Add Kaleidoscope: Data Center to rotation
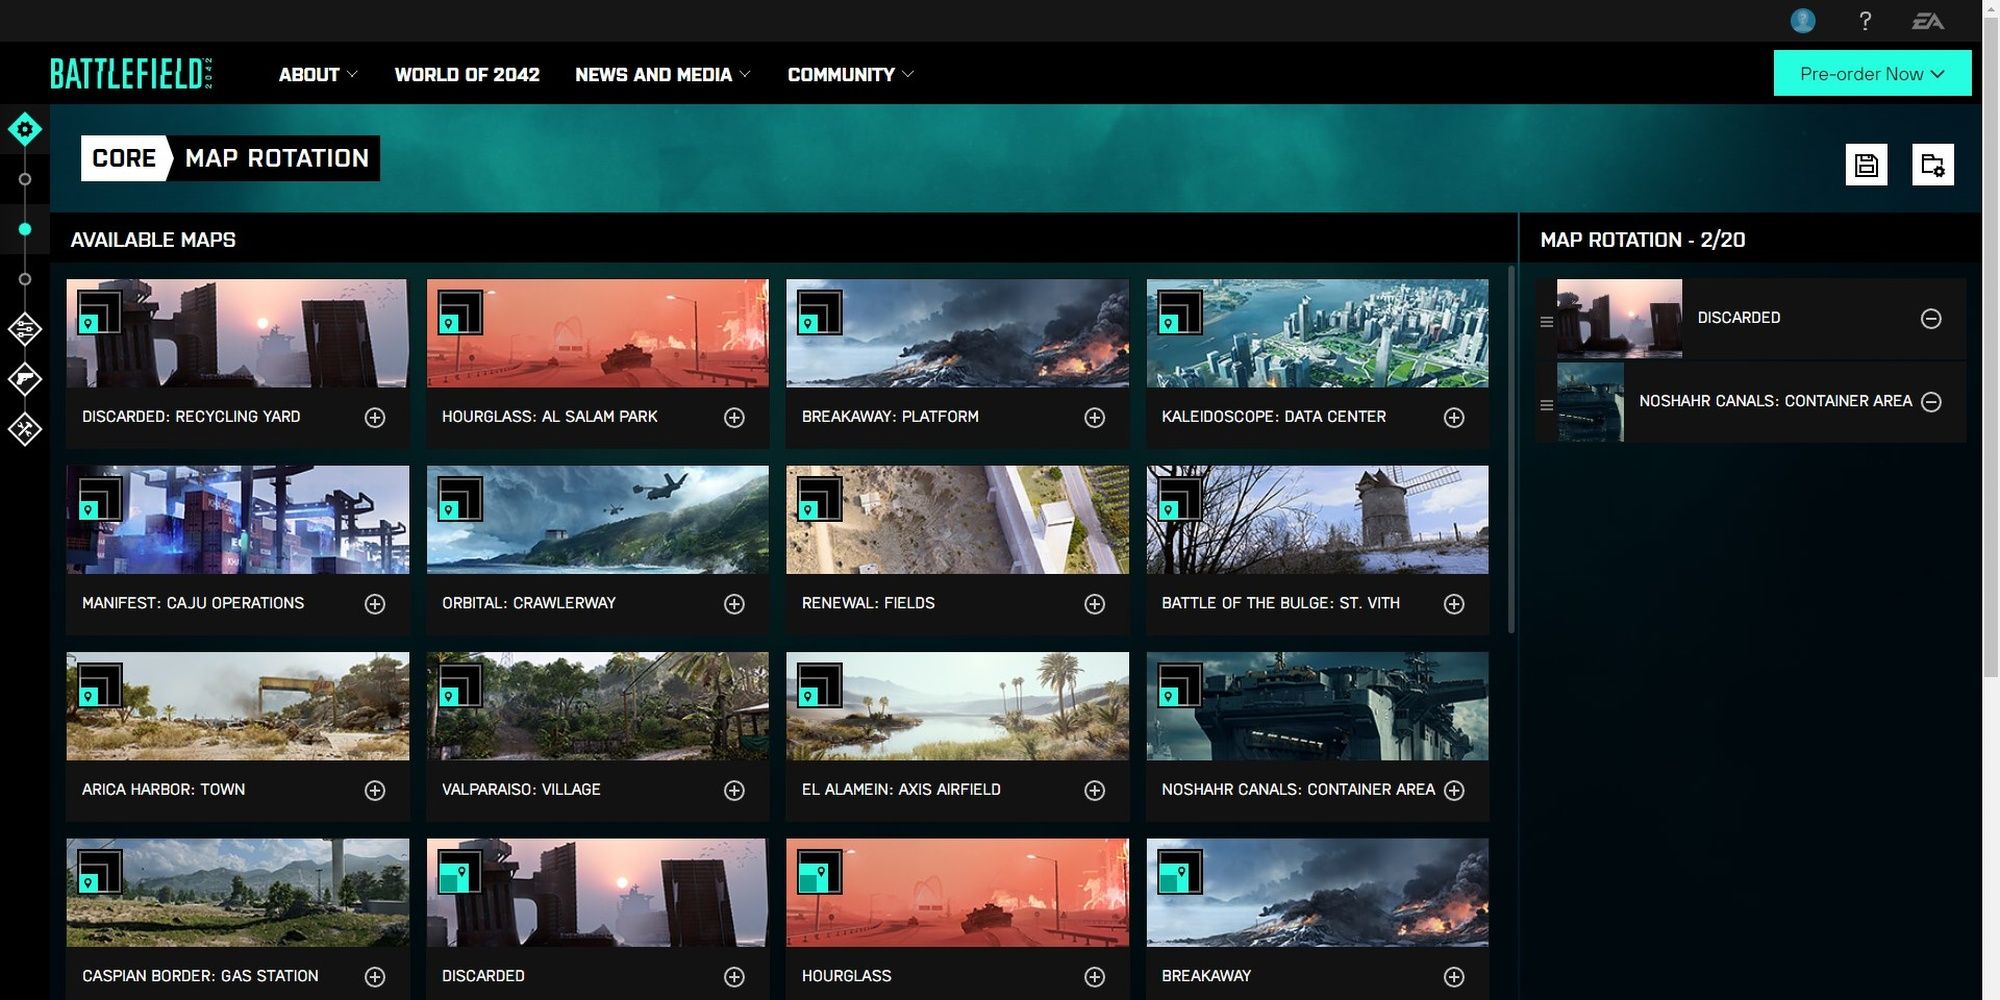This screenshot has height=1000, width=2000. point(1454,418)
